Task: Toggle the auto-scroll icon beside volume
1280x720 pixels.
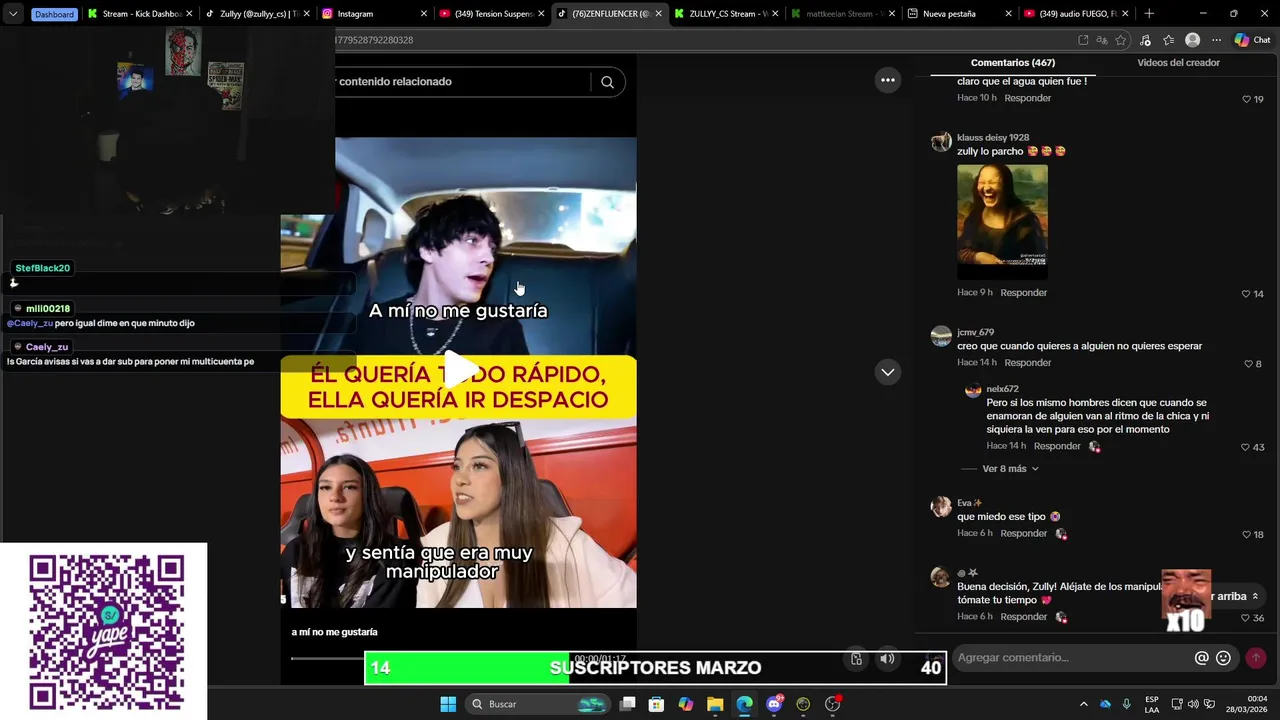Action: click(x=856, y=658)
